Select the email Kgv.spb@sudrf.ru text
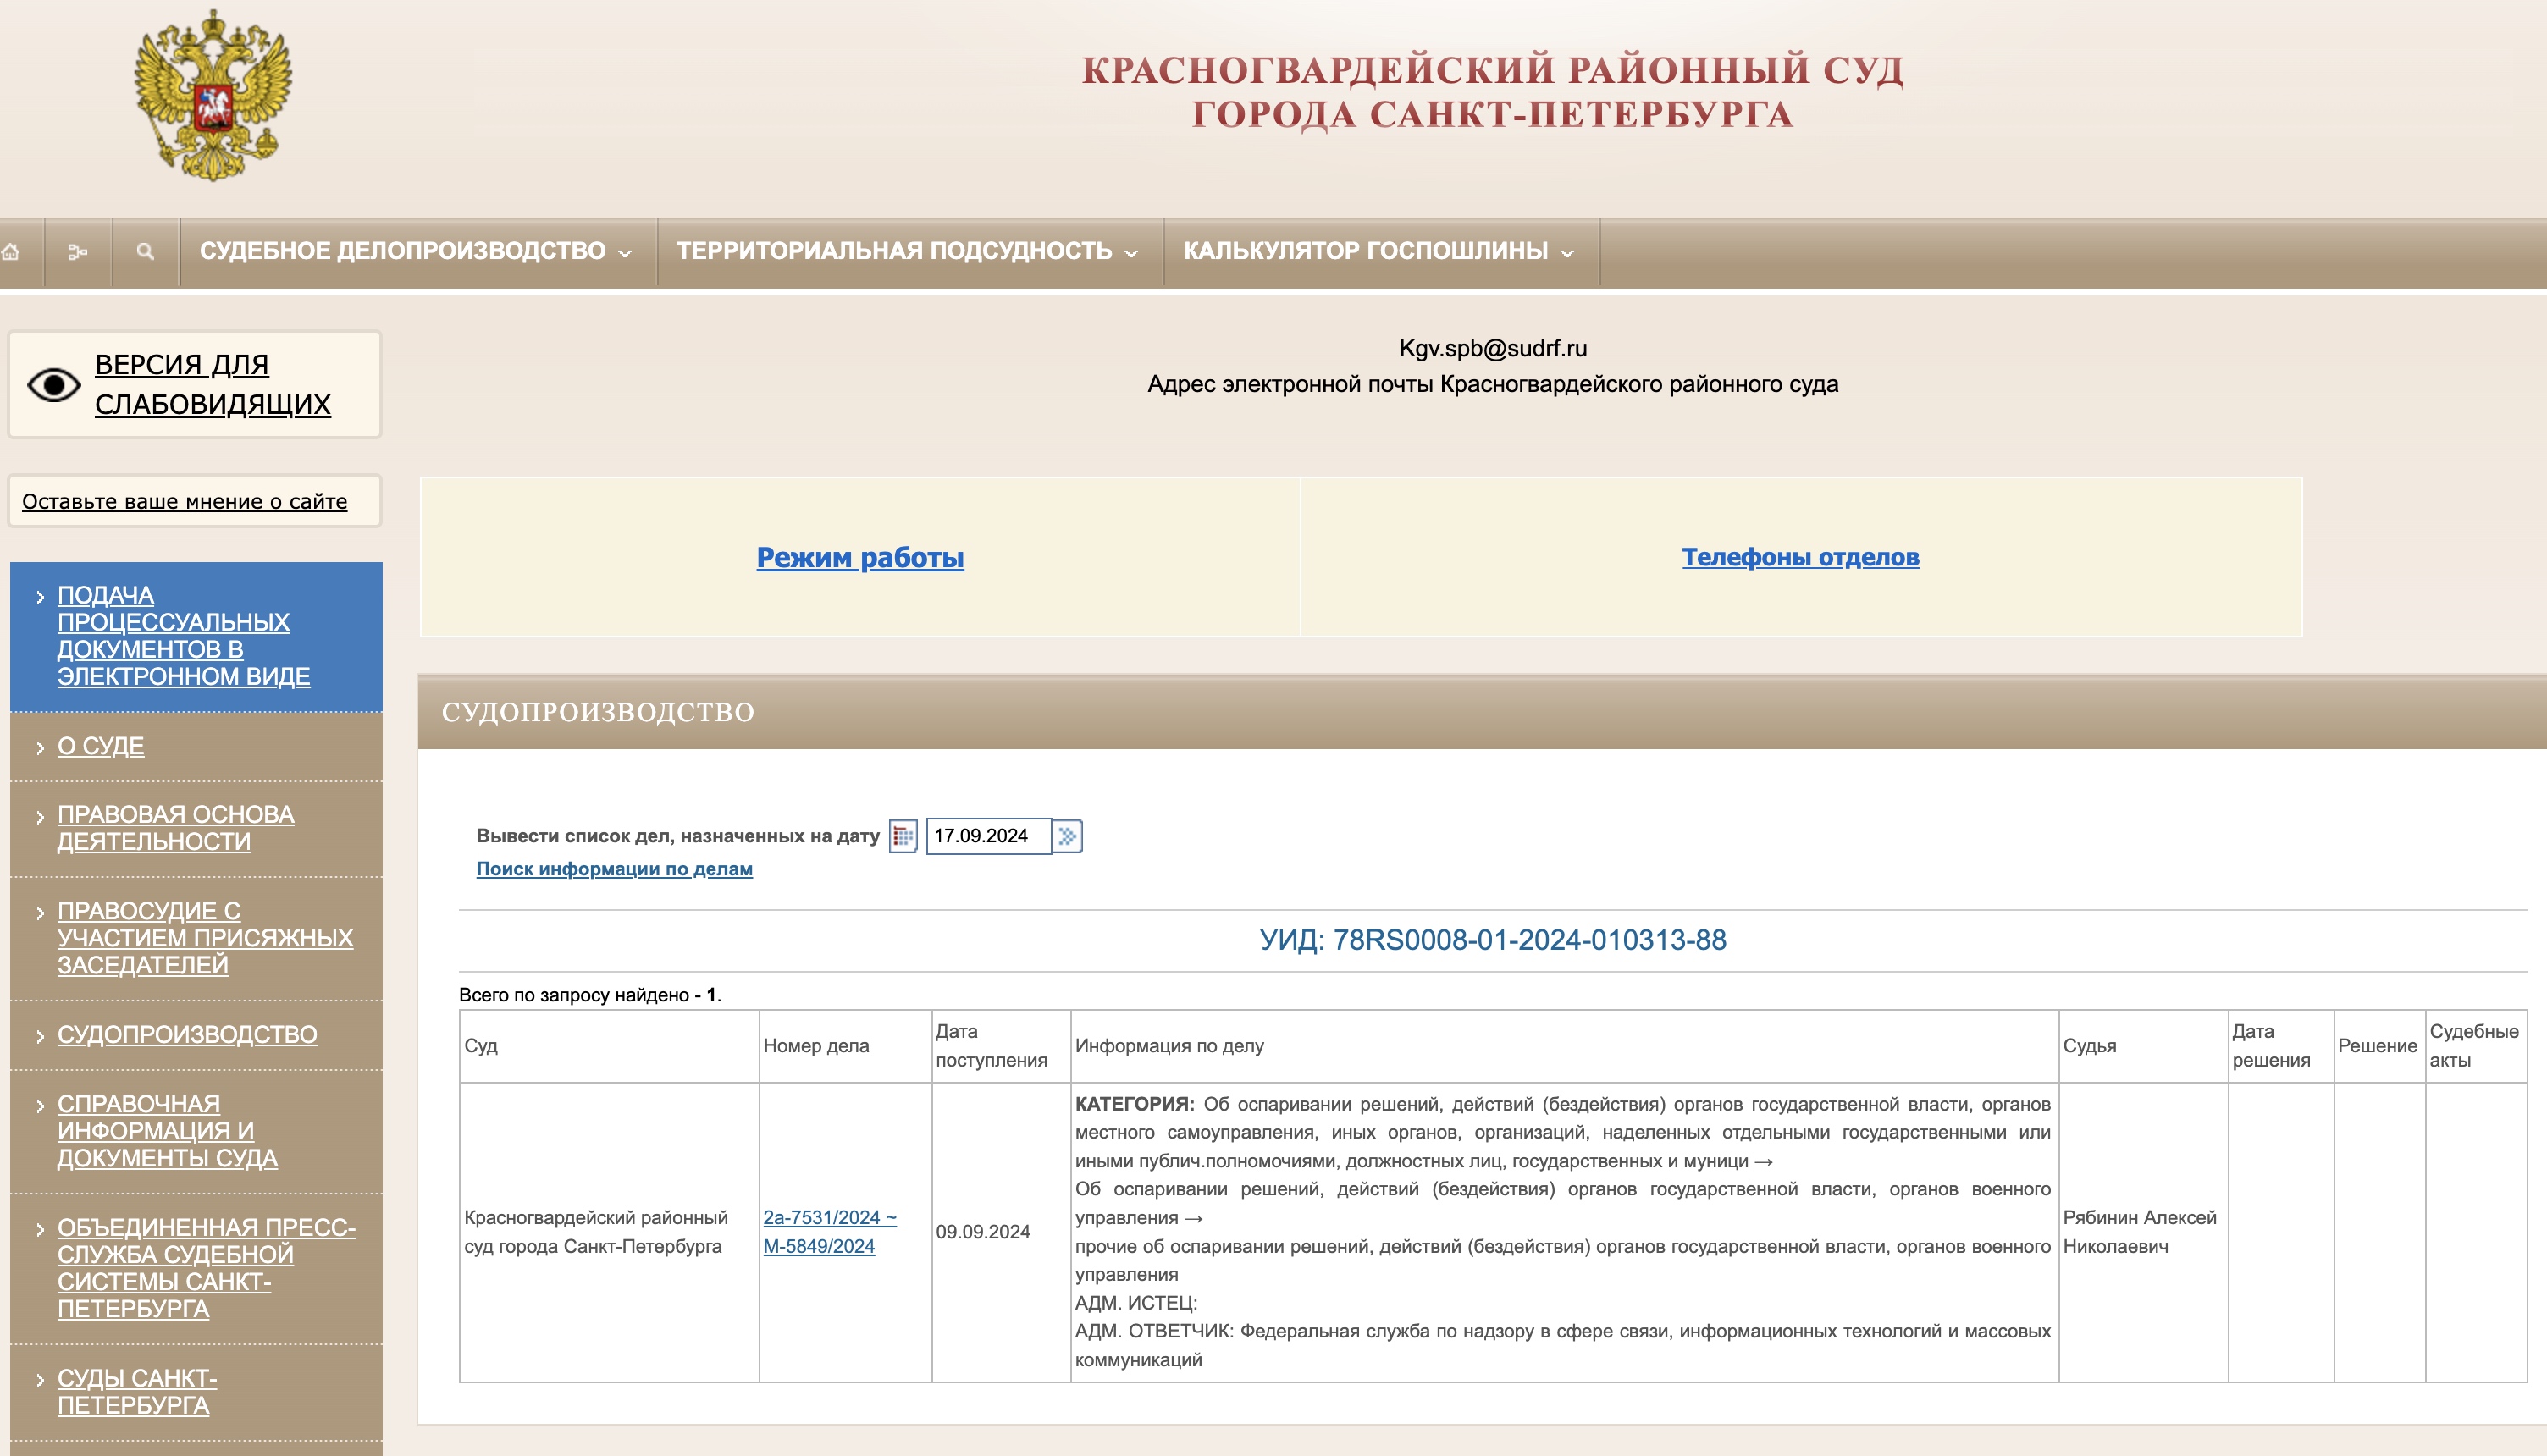Image resolution: width=2547 pixels, height=1456 pixels. tap(1493, 348)
